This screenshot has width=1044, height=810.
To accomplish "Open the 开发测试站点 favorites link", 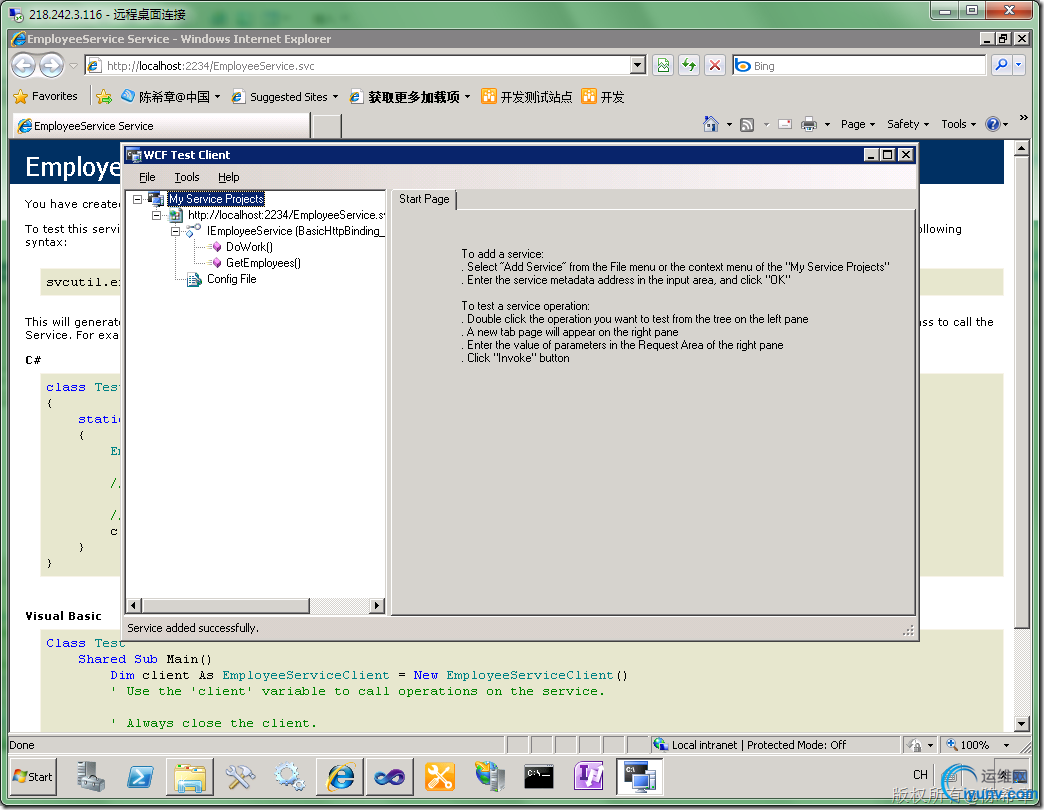I will click(x=527, y=97).
